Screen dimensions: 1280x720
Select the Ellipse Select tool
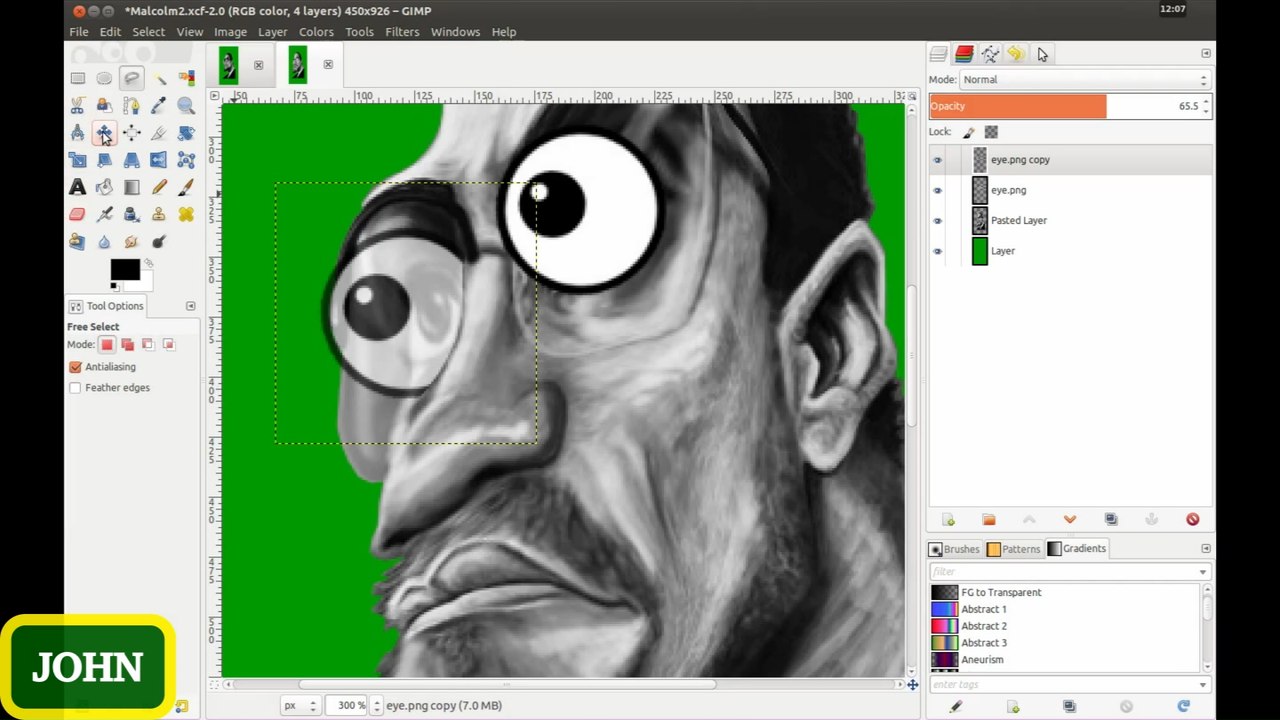104,78
